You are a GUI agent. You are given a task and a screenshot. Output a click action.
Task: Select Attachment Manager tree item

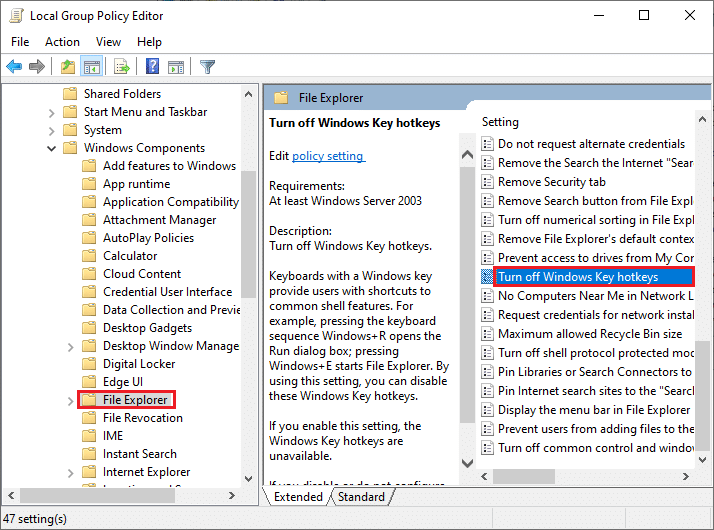click(159, 220)
